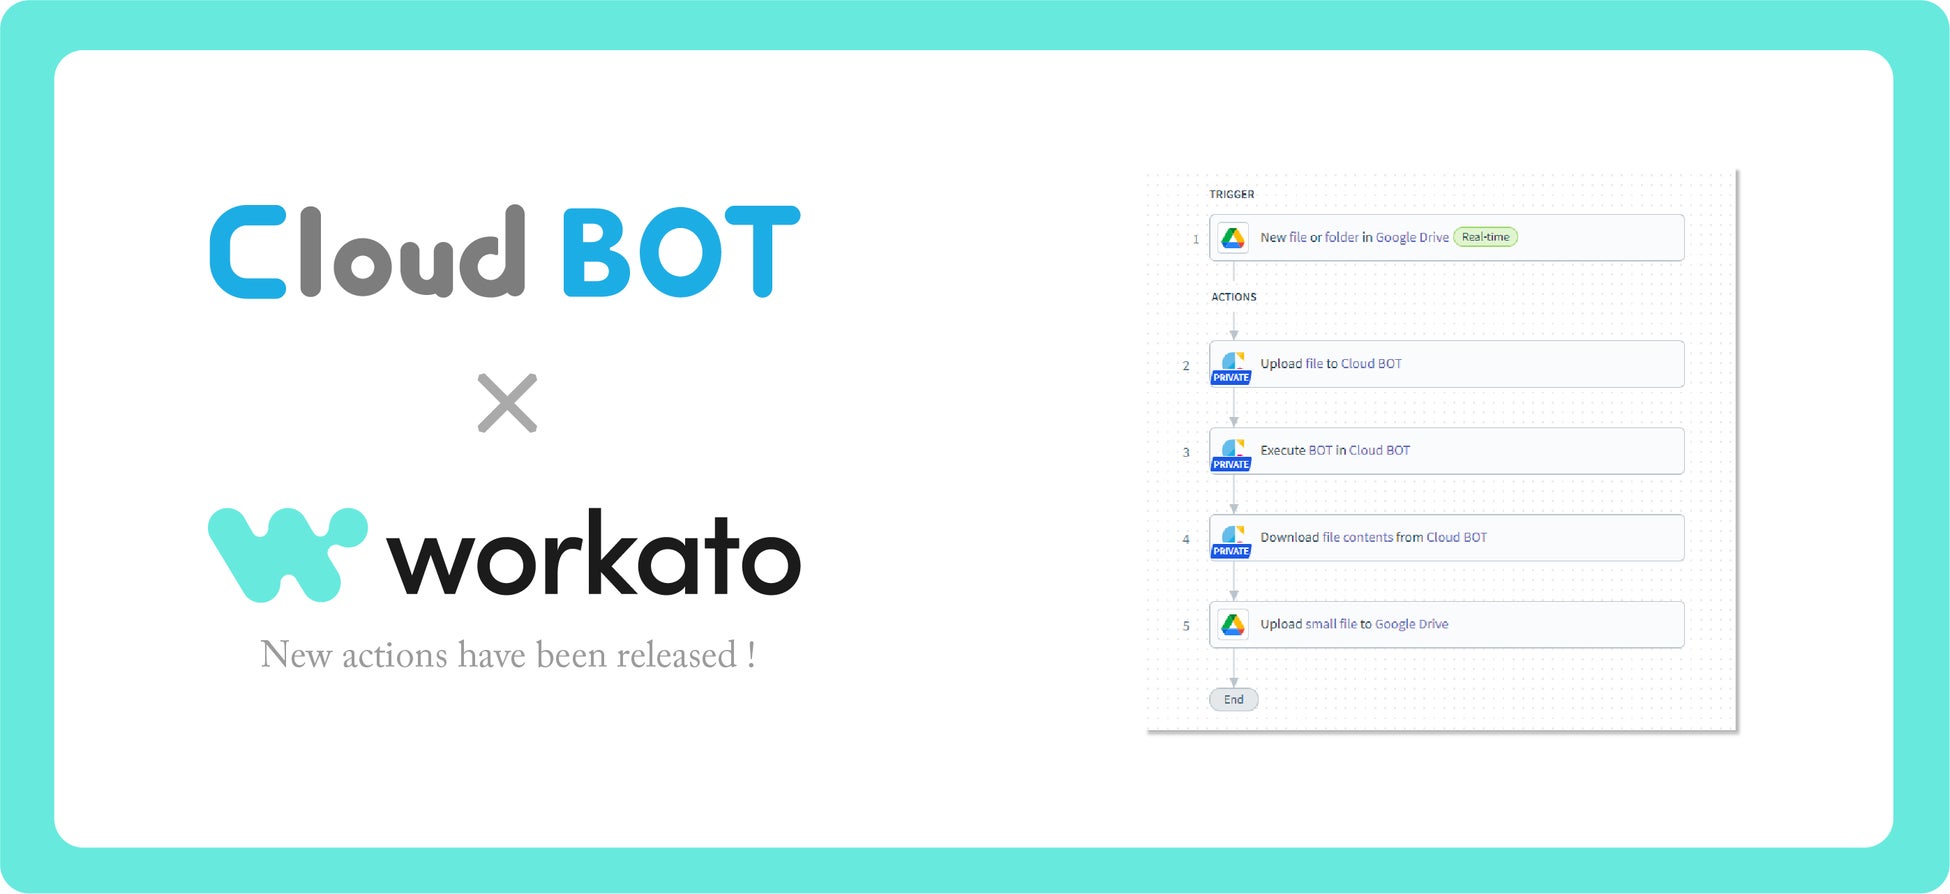Viewport: 1950px width, 894px height.
Task: Click the Cloud BOT logo
Action: [x=505, y=251]
